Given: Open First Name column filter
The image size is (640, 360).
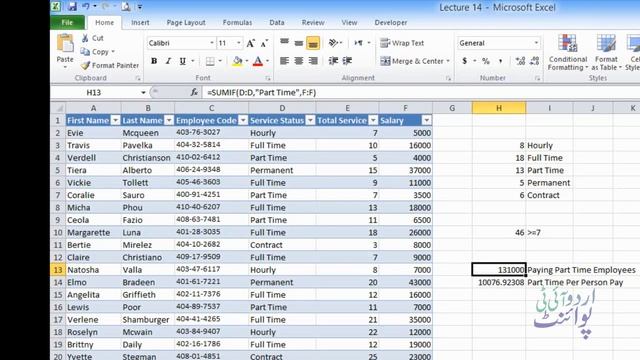Looking at the screenshot, I should click(x=116, y=120).
